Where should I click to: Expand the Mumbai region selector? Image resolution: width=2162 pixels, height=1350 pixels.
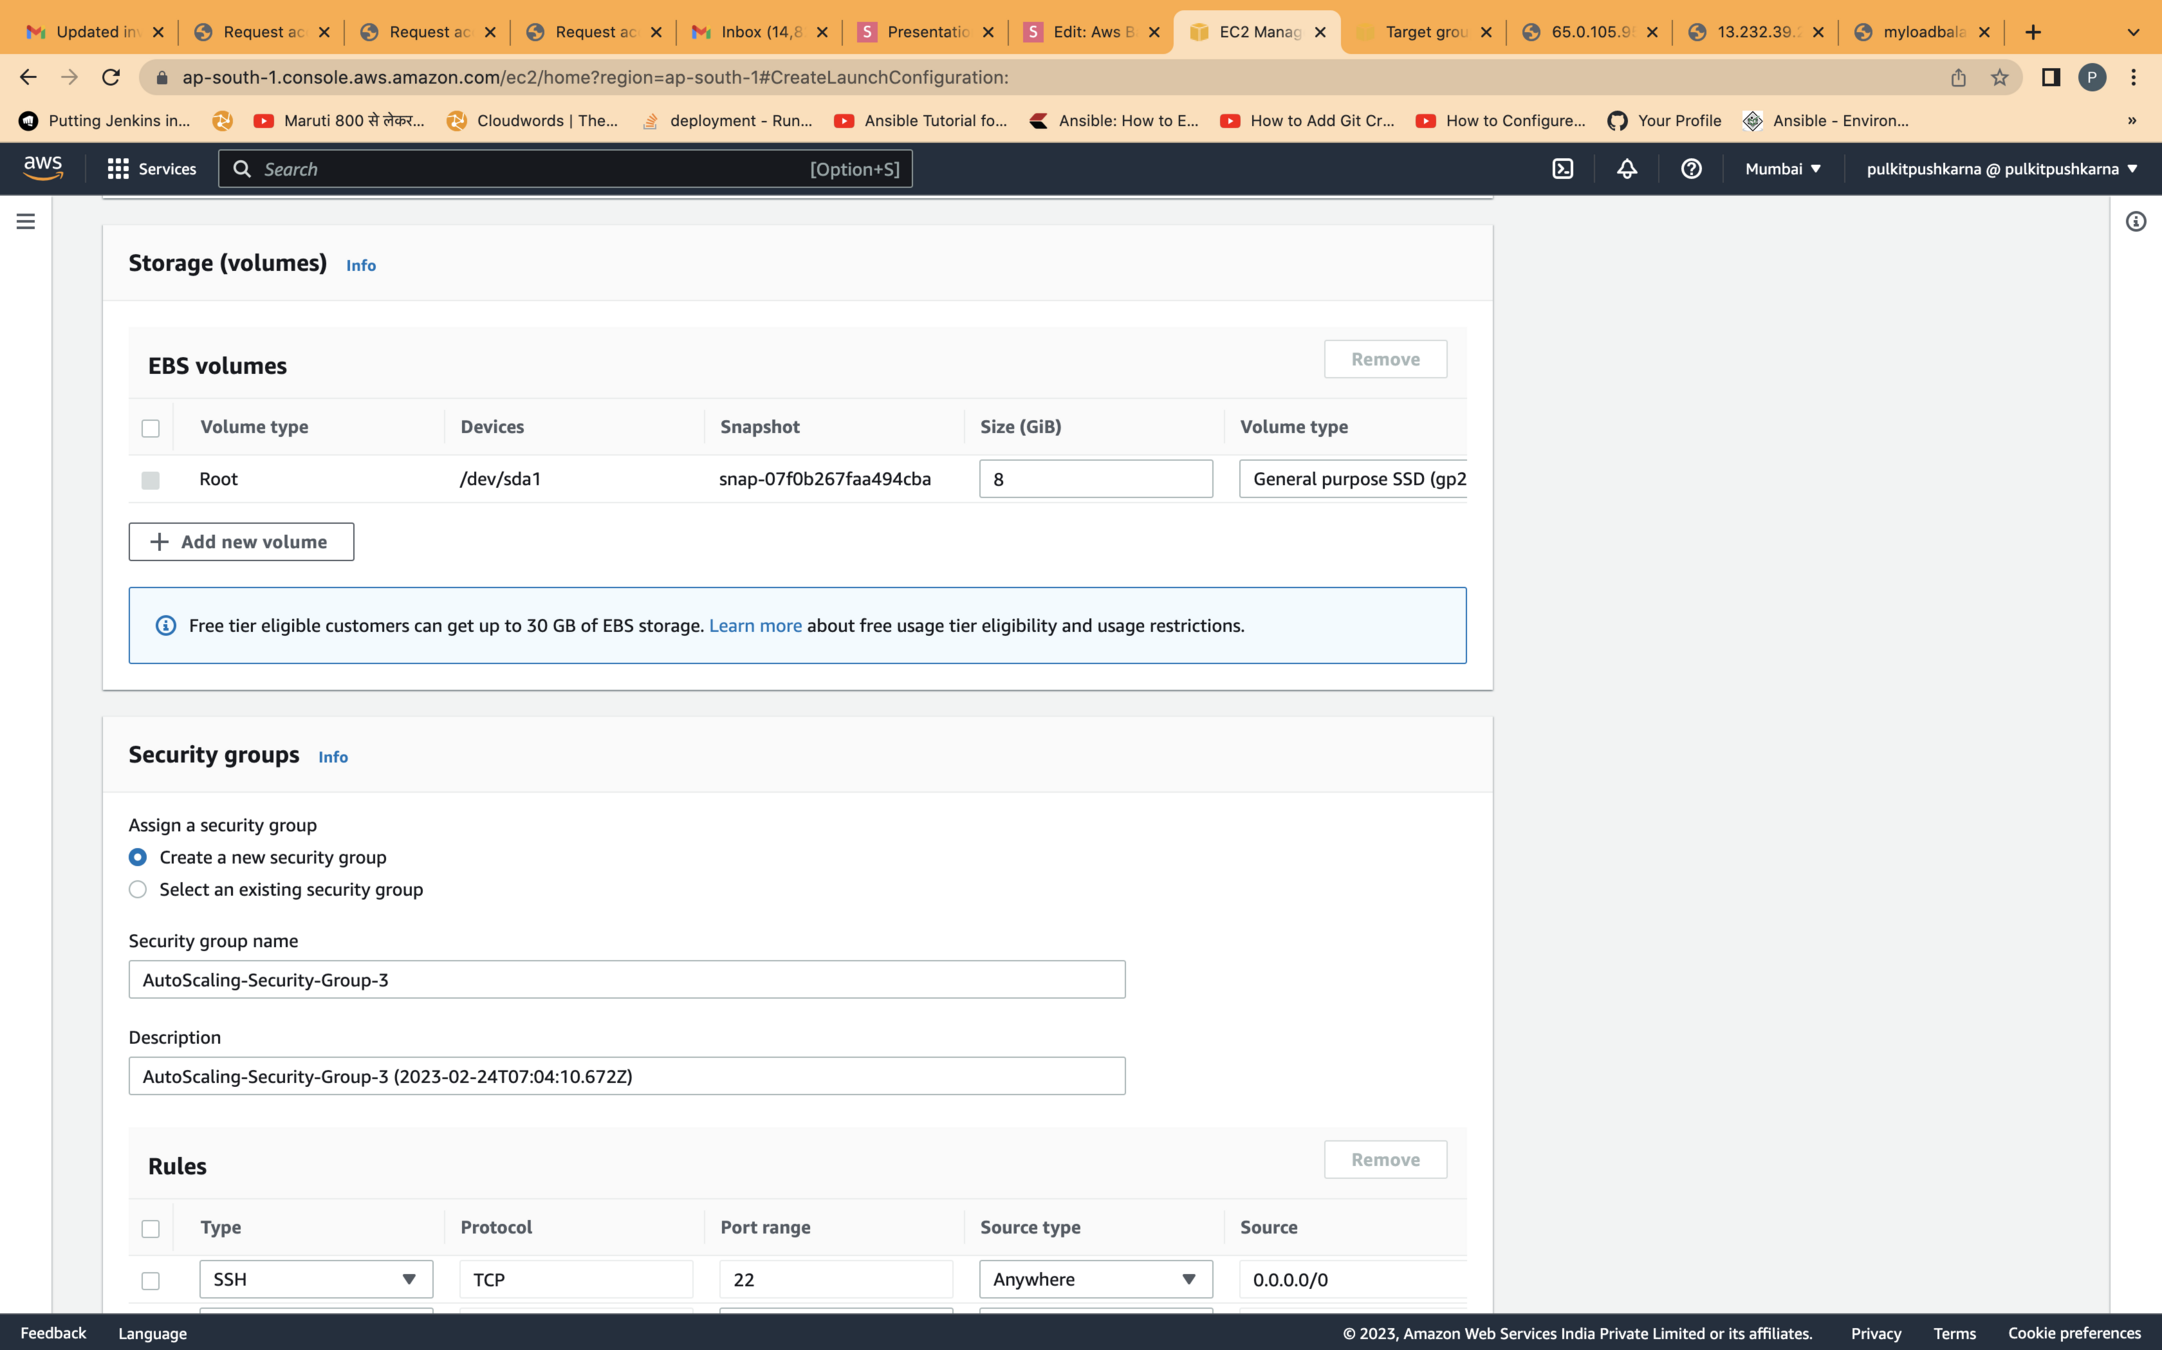(1782, 169)
